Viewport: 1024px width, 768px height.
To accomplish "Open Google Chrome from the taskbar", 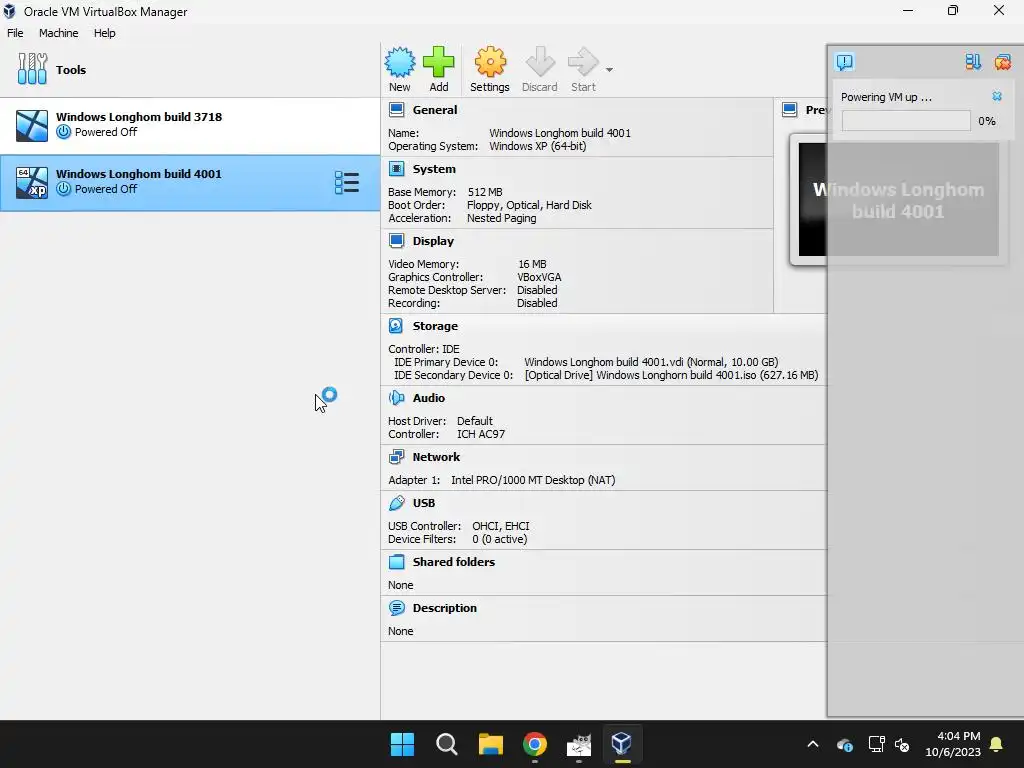I will pos(535,744).
